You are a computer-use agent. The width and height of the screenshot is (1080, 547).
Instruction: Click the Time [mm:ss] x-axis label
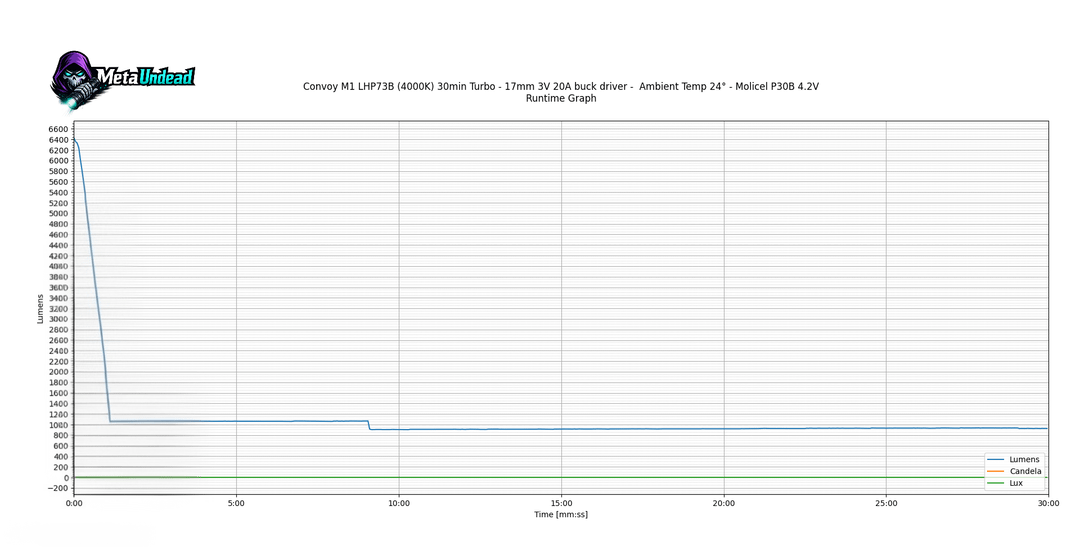pos(560,514)
